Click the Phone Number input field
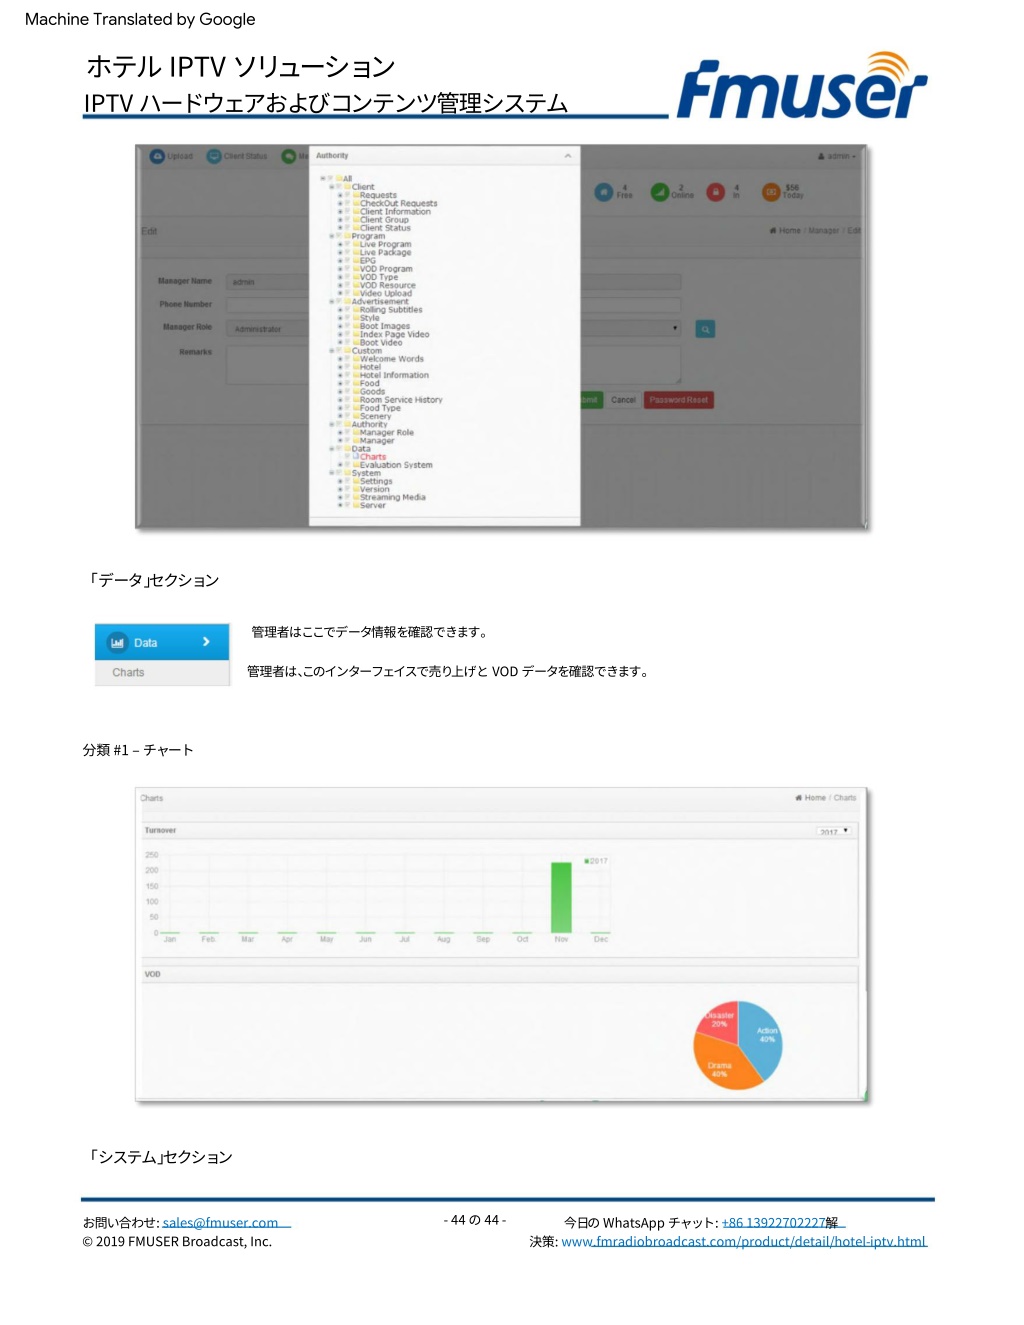The image size is (1024, 1325). coord(267,305)
